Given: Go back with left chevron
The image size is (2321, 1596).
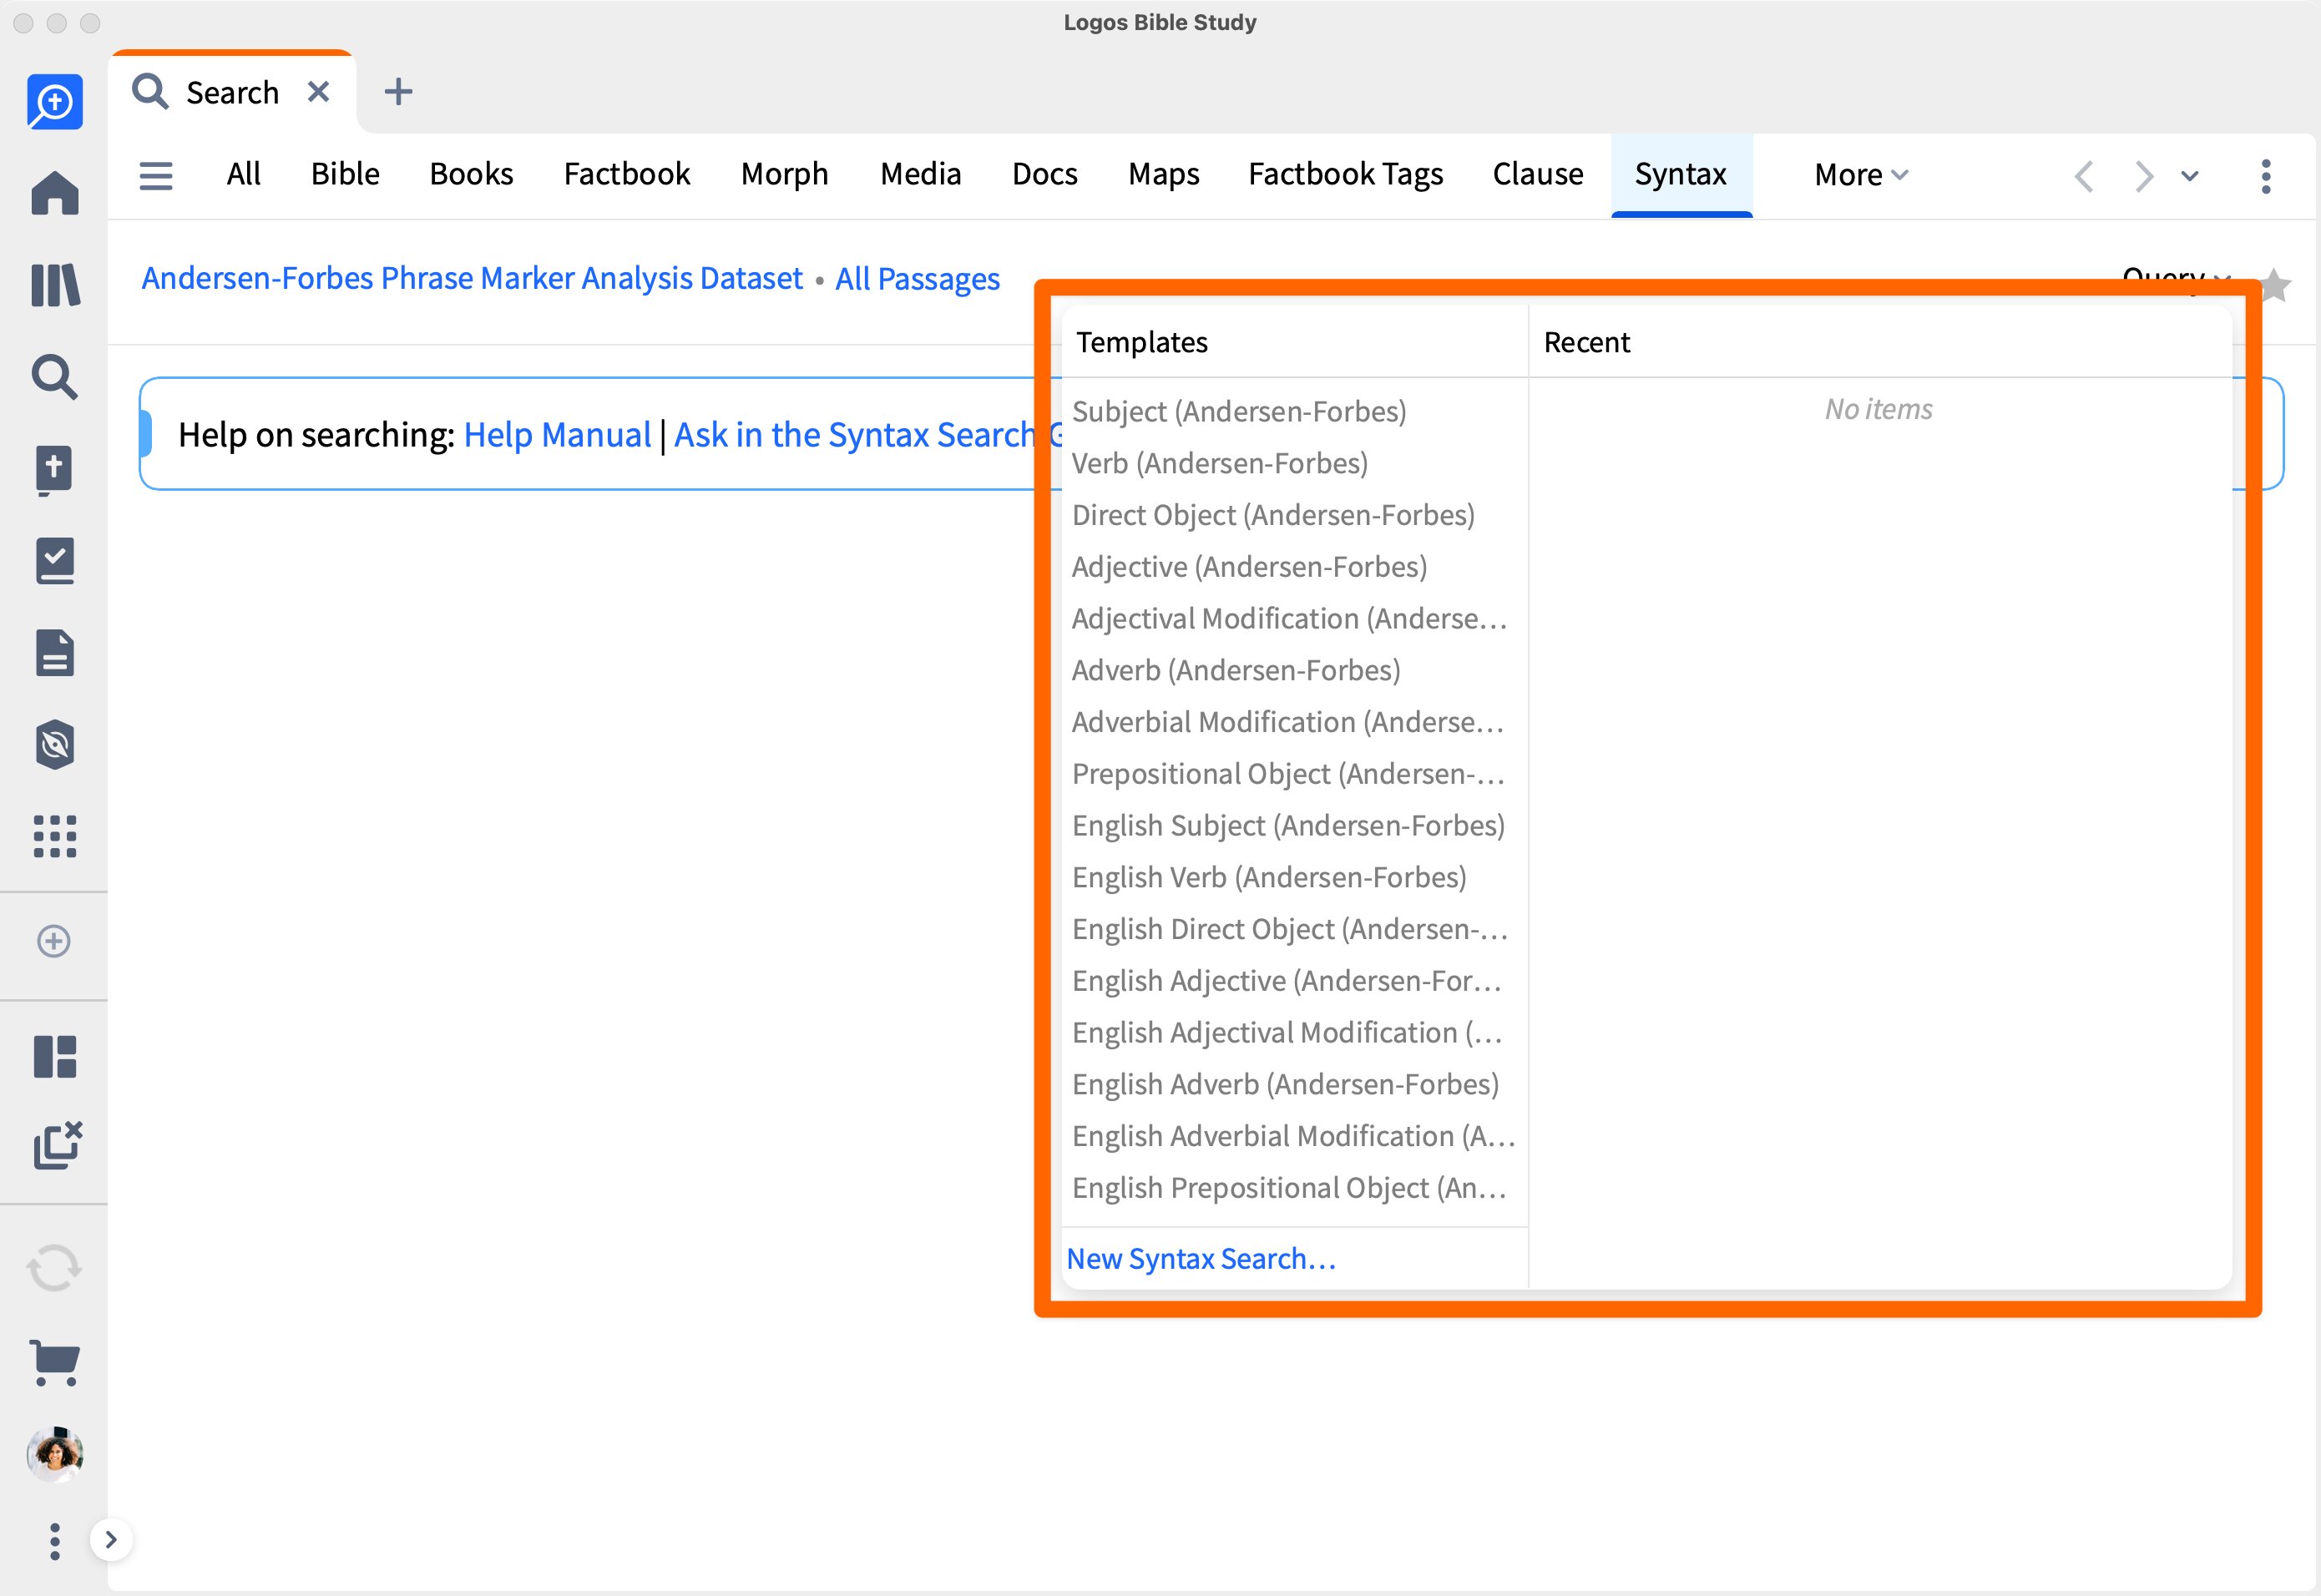Looking at the screenshot, I should pyautogui.click(x=2084, y=176).
